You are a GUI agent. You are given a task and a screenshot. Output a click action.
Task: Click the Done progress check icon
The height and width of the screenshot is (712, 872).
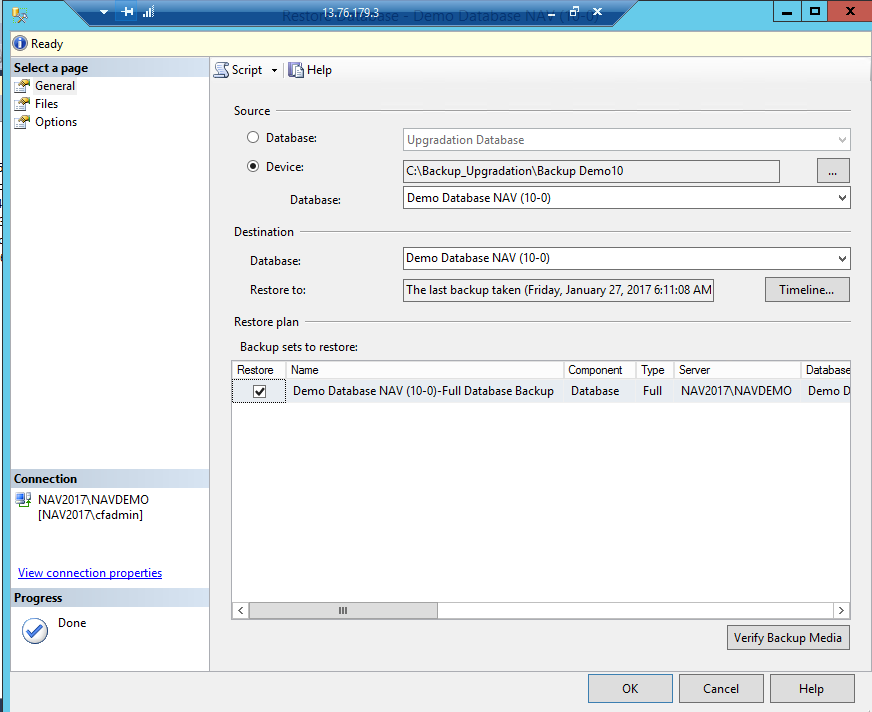pyautogui.click(x=34, y=631)
